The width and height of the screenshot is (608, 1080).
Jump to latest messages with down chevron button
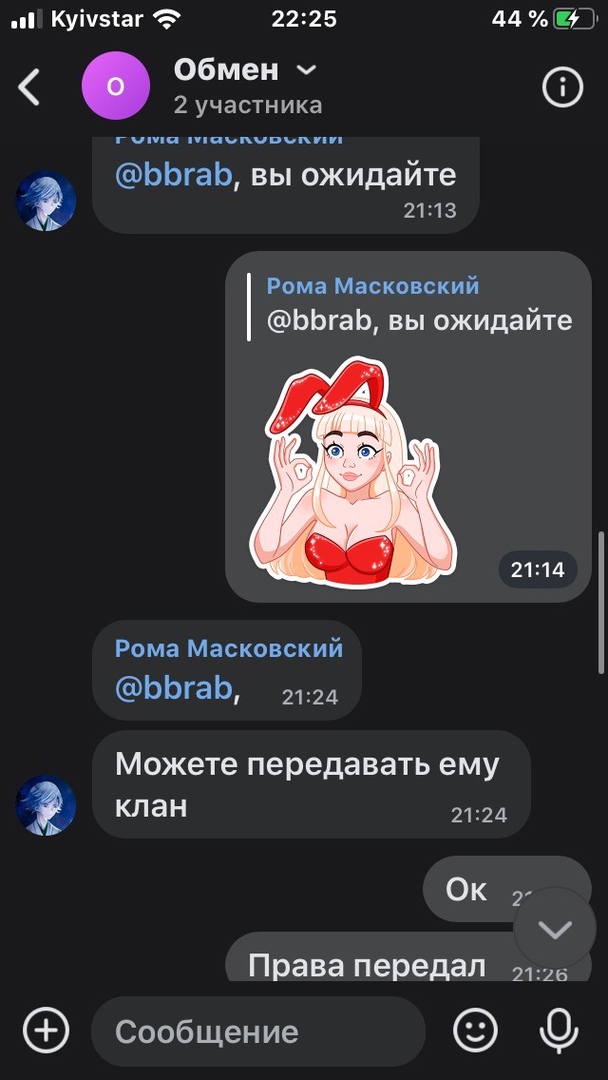(x=555, y=930)
